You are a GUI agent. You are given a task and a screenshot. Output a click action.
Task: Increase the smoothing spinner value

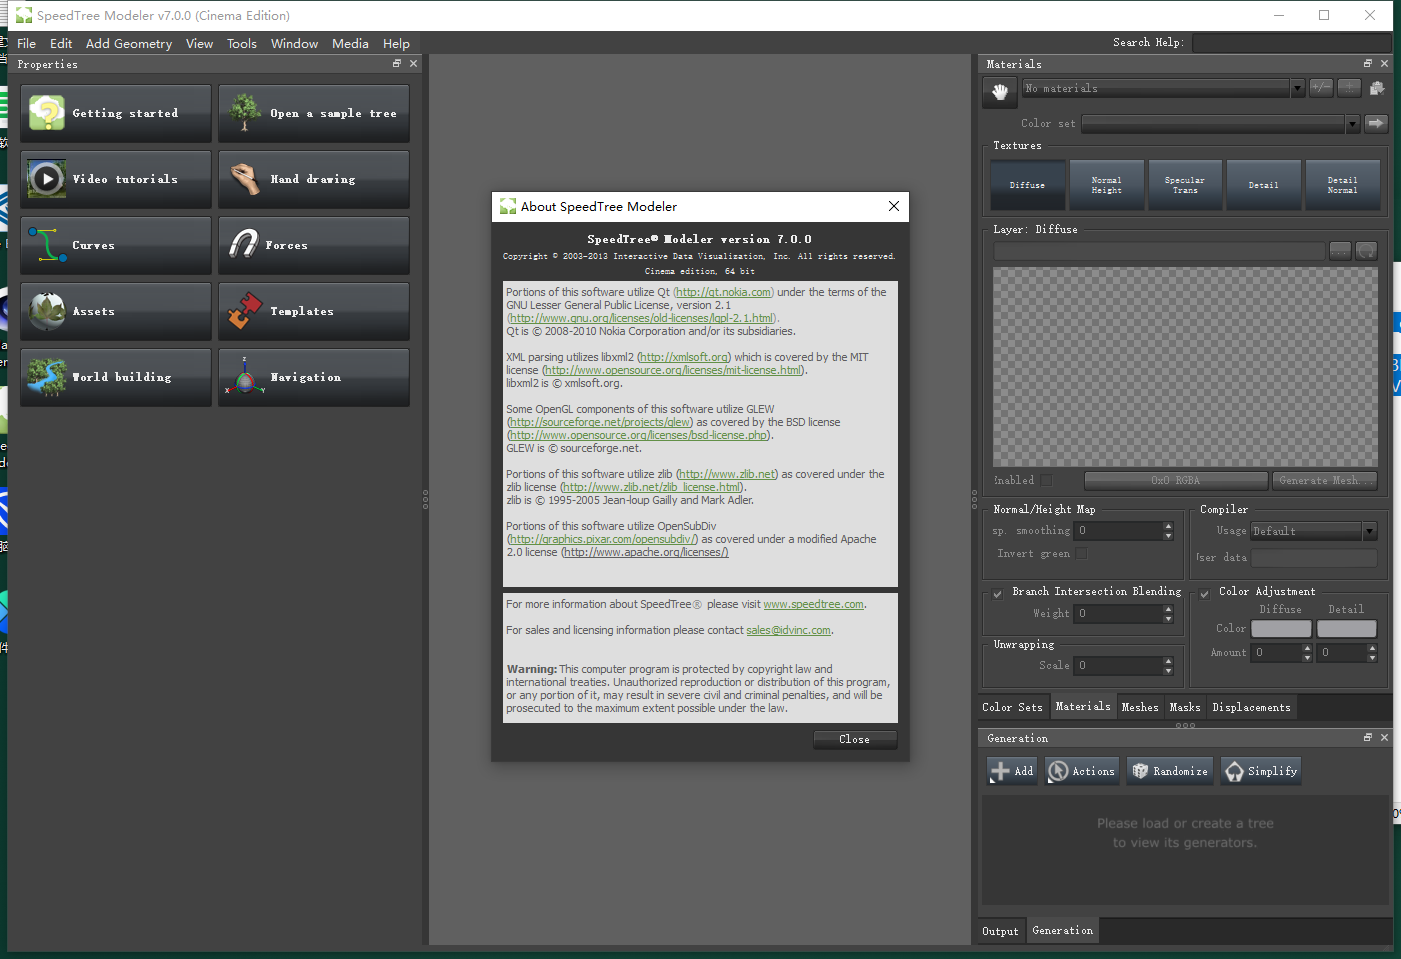tap(1168, 526)
